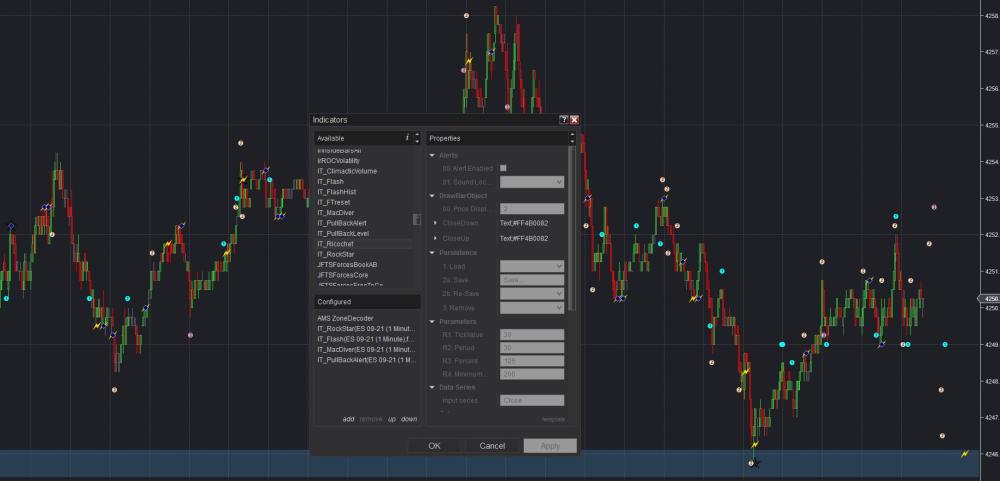Image resolution: width=1000 pixels, height=481 pixels.
Task: Click the yellow lightning marker at chart bottom right
Action: pos(965,454)
